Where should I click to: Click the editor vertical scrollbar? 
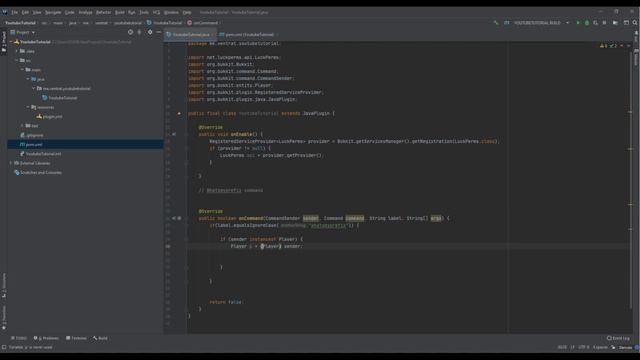click(631, 180)
